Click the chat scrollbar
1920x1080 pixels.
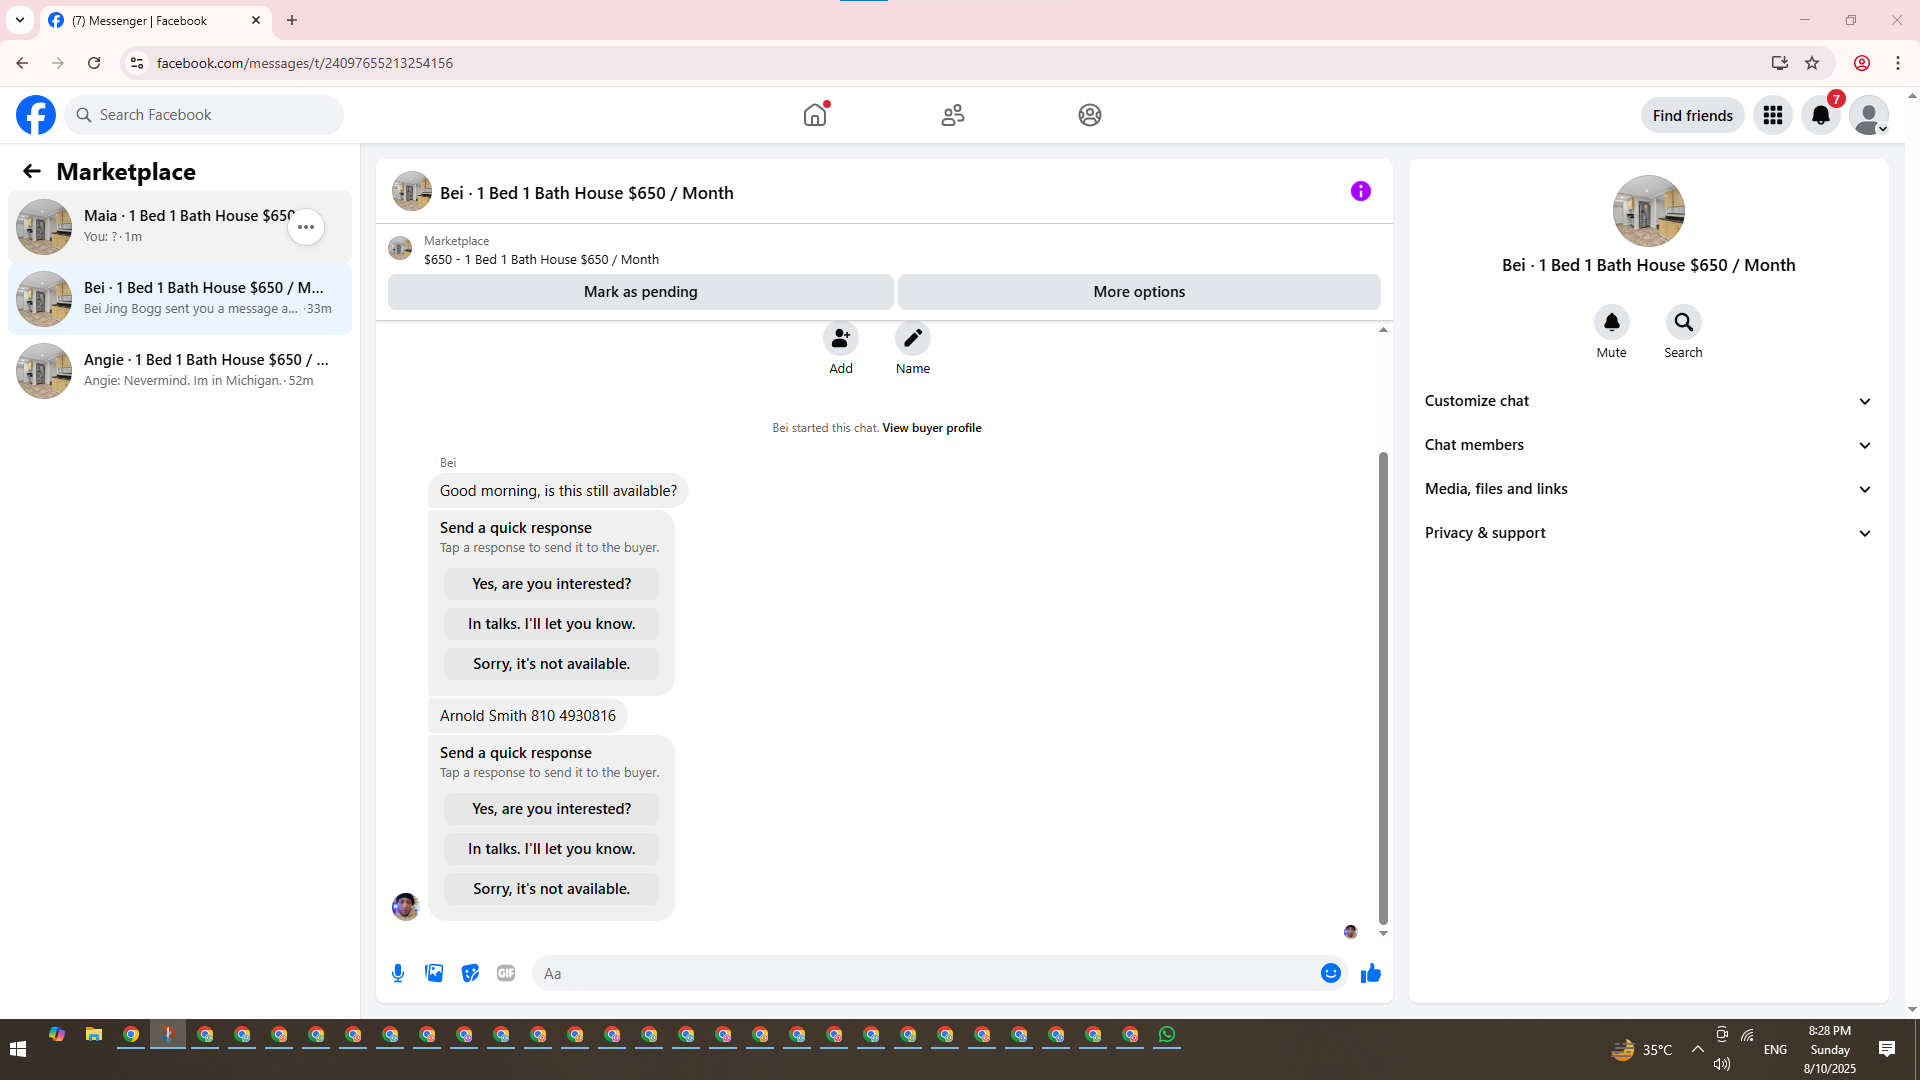pyautogui.click(x=1383, y=690)
